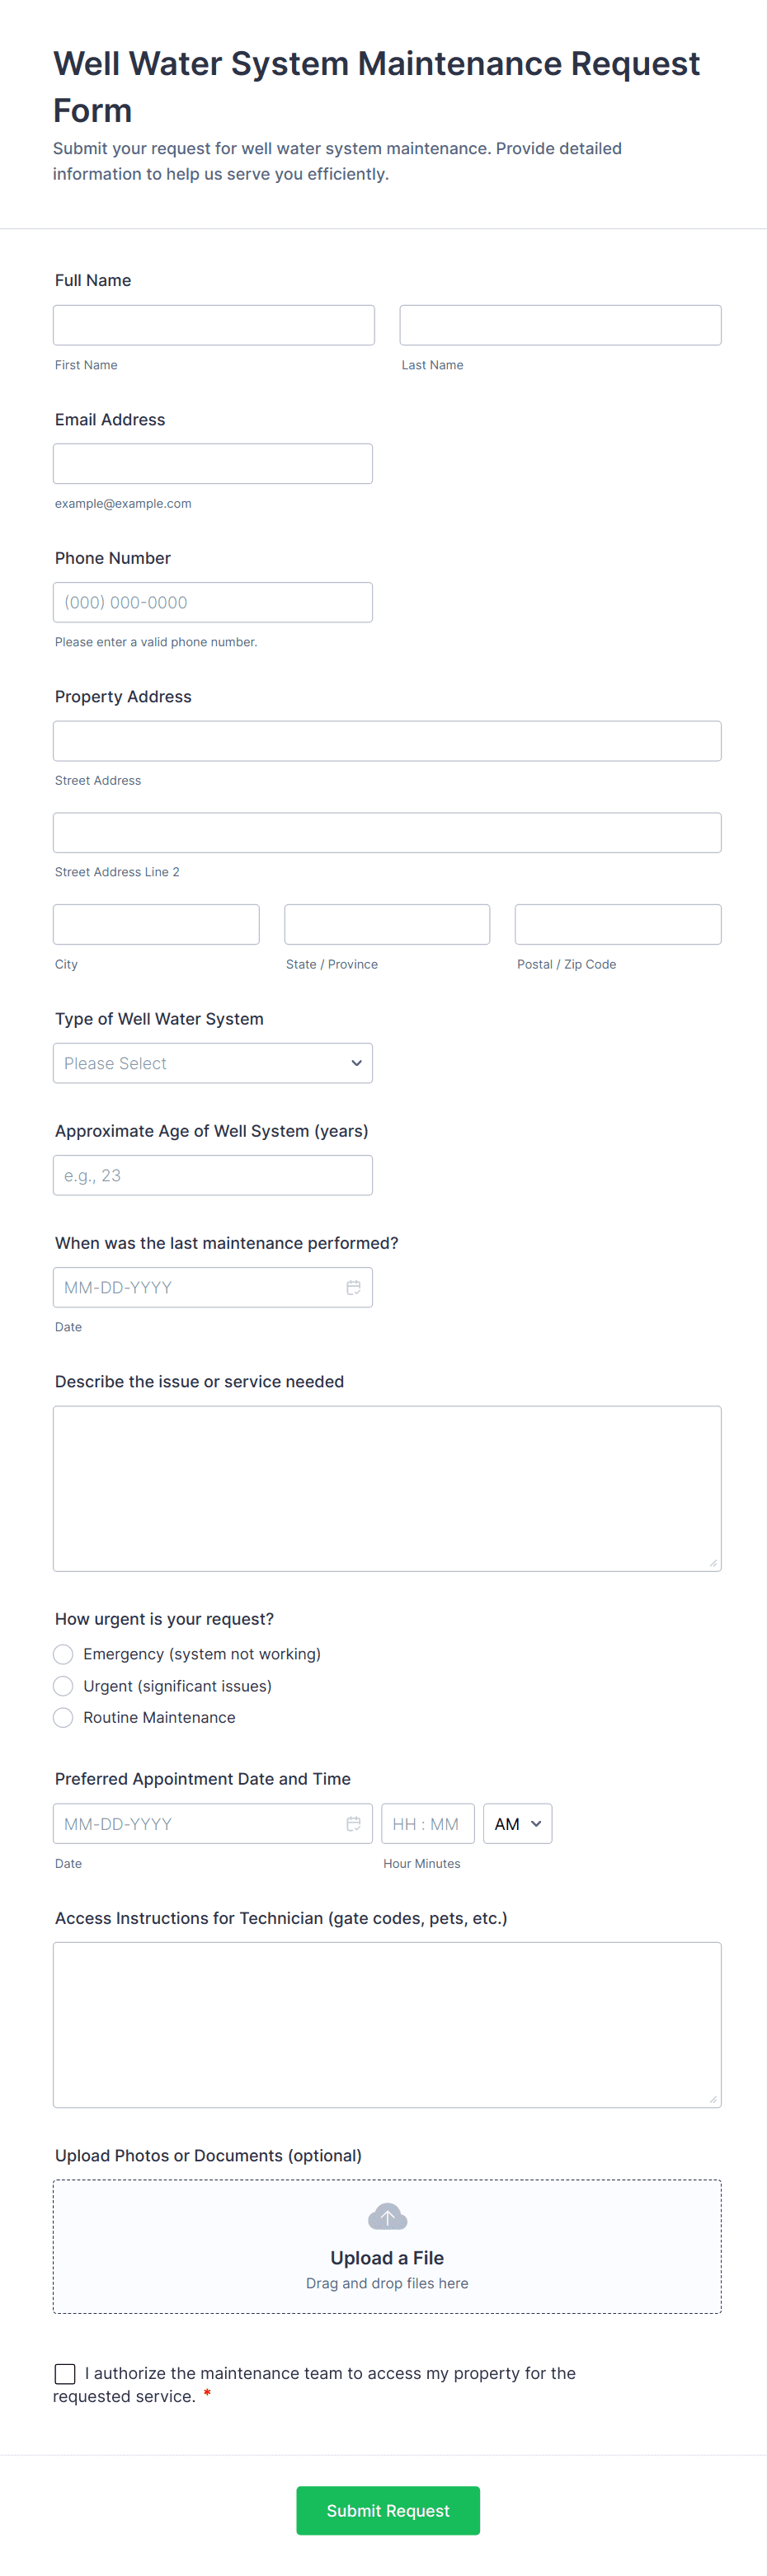
Task: Click the cloud upload icon
Action: 387,2216
